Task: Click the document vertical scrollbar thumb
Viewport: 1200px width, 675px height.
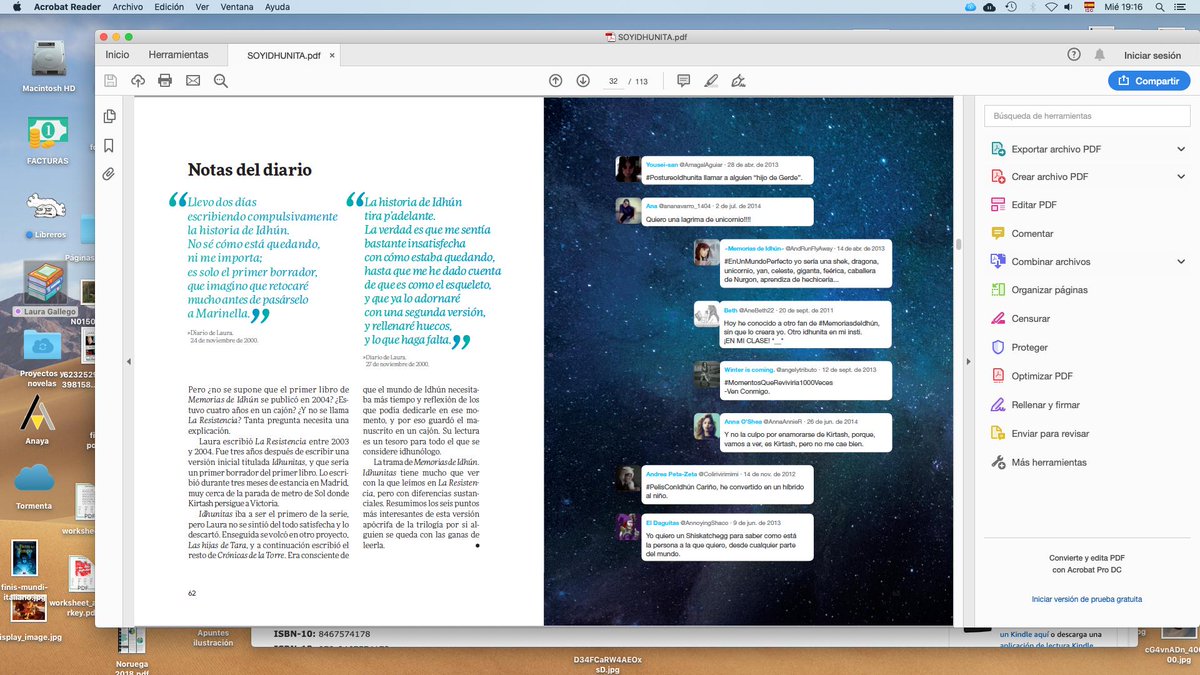Action: click(x=958, y=243)
